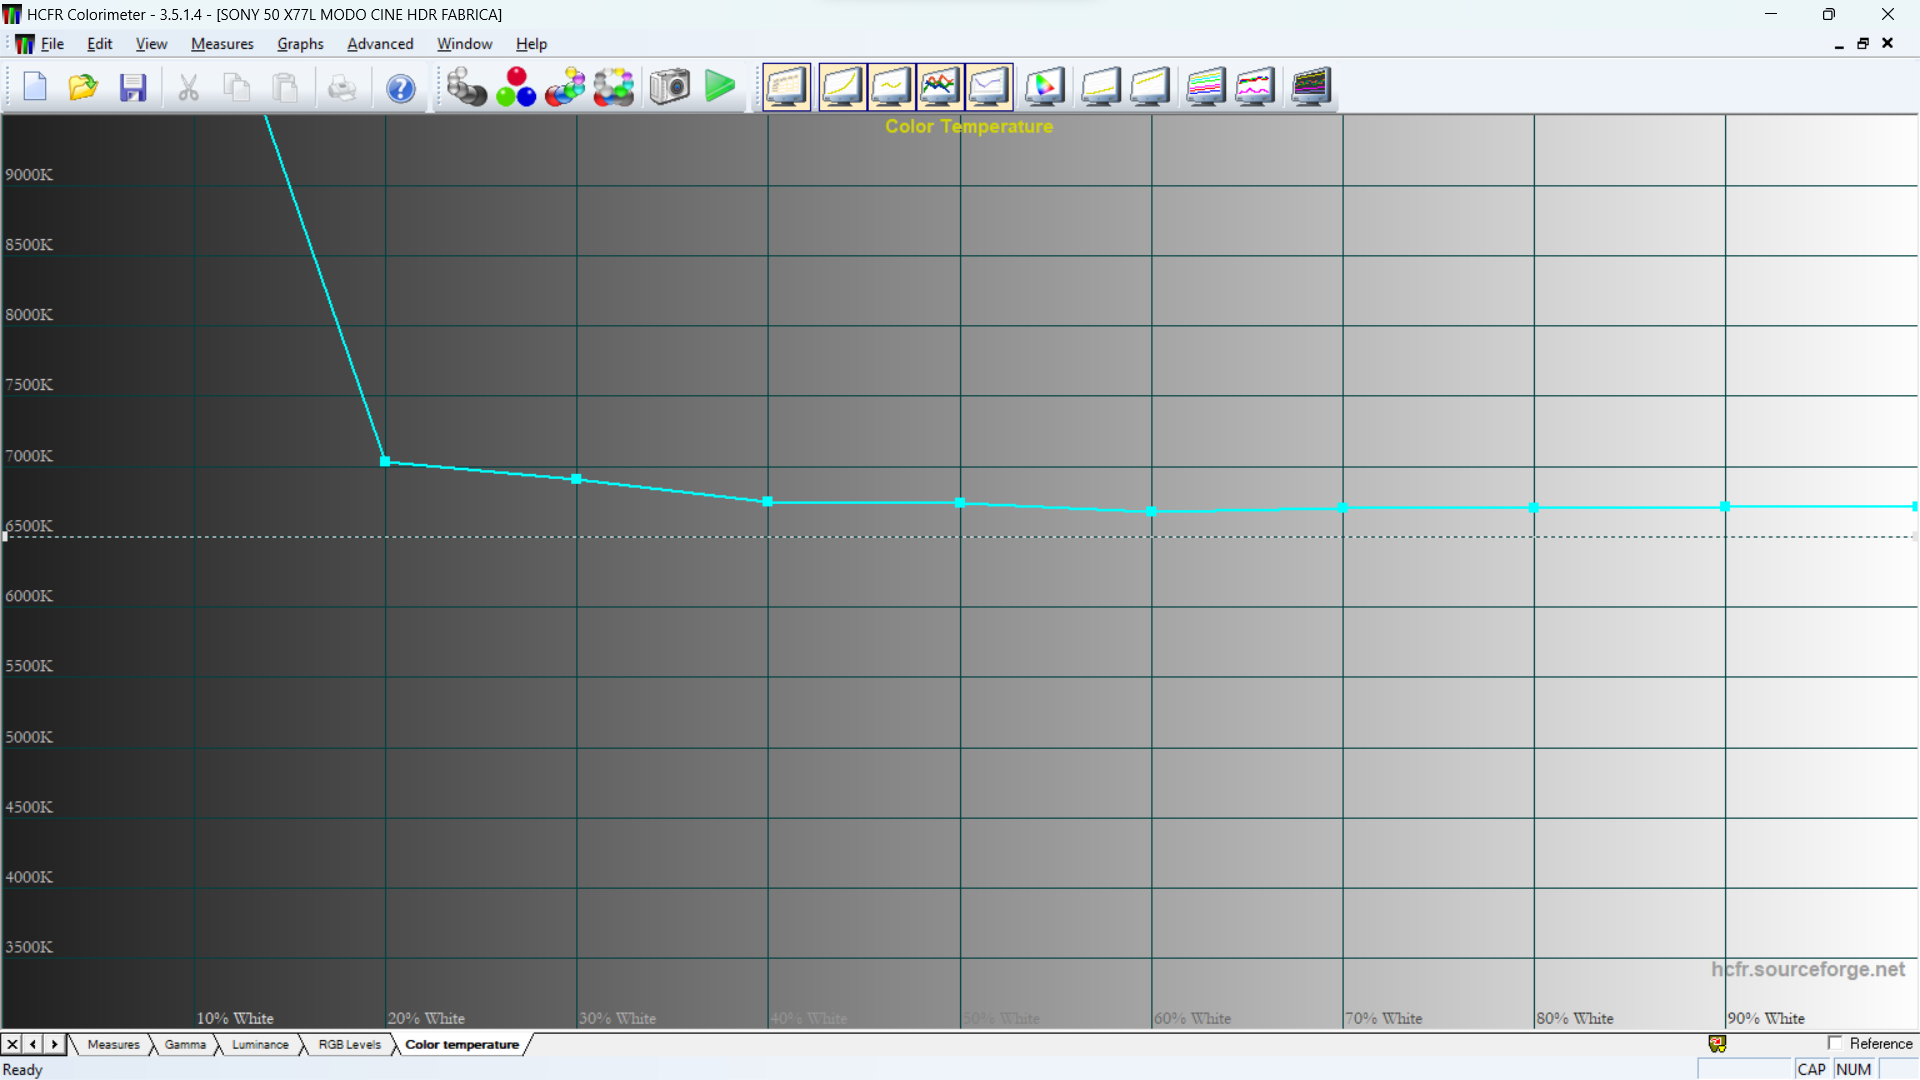Click the Copy icon in toolbar

237,87
